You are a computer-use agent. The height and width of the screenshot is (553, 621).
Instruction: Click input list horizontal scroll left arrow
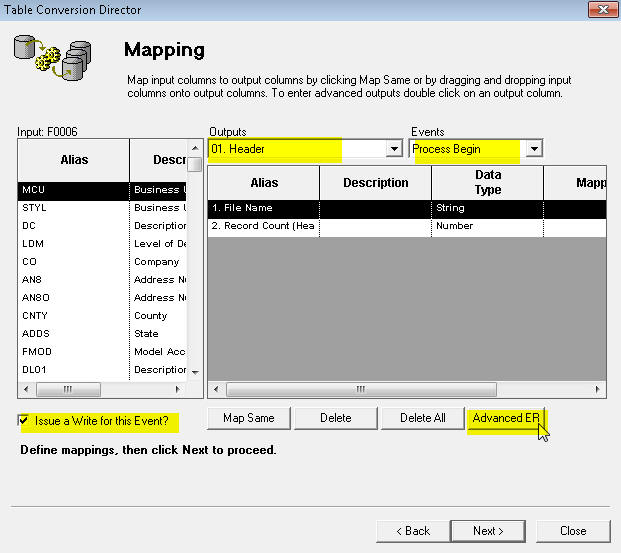[x=26, y=389]
